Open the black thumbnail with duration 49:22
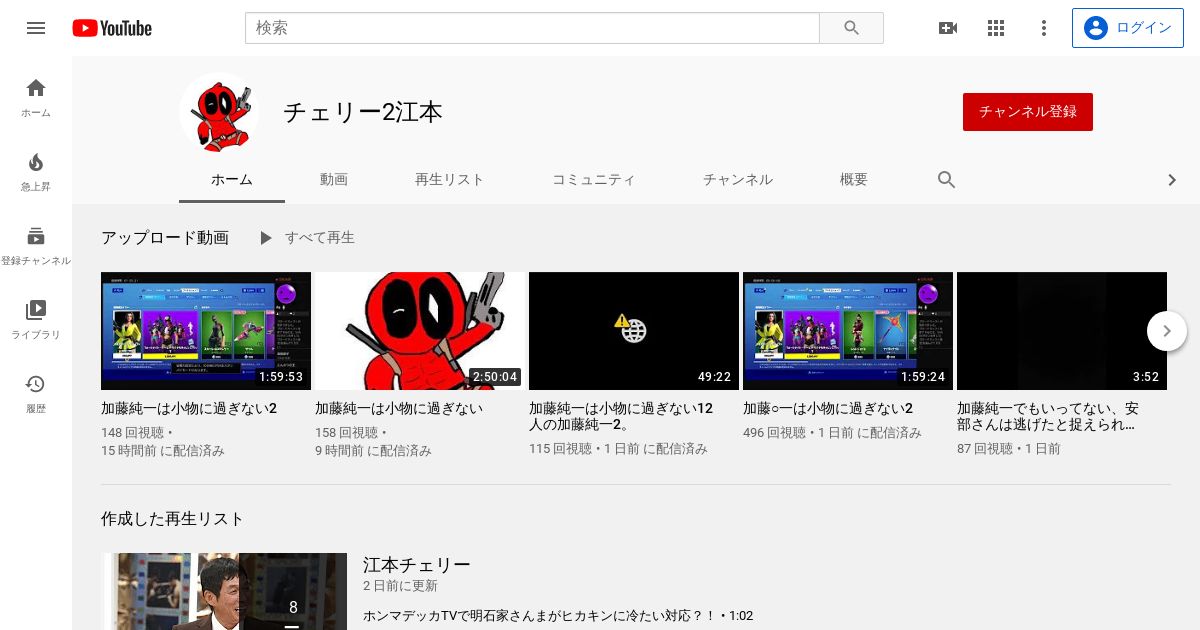This screenshot has height=630, width=1200. click(634, 331)
